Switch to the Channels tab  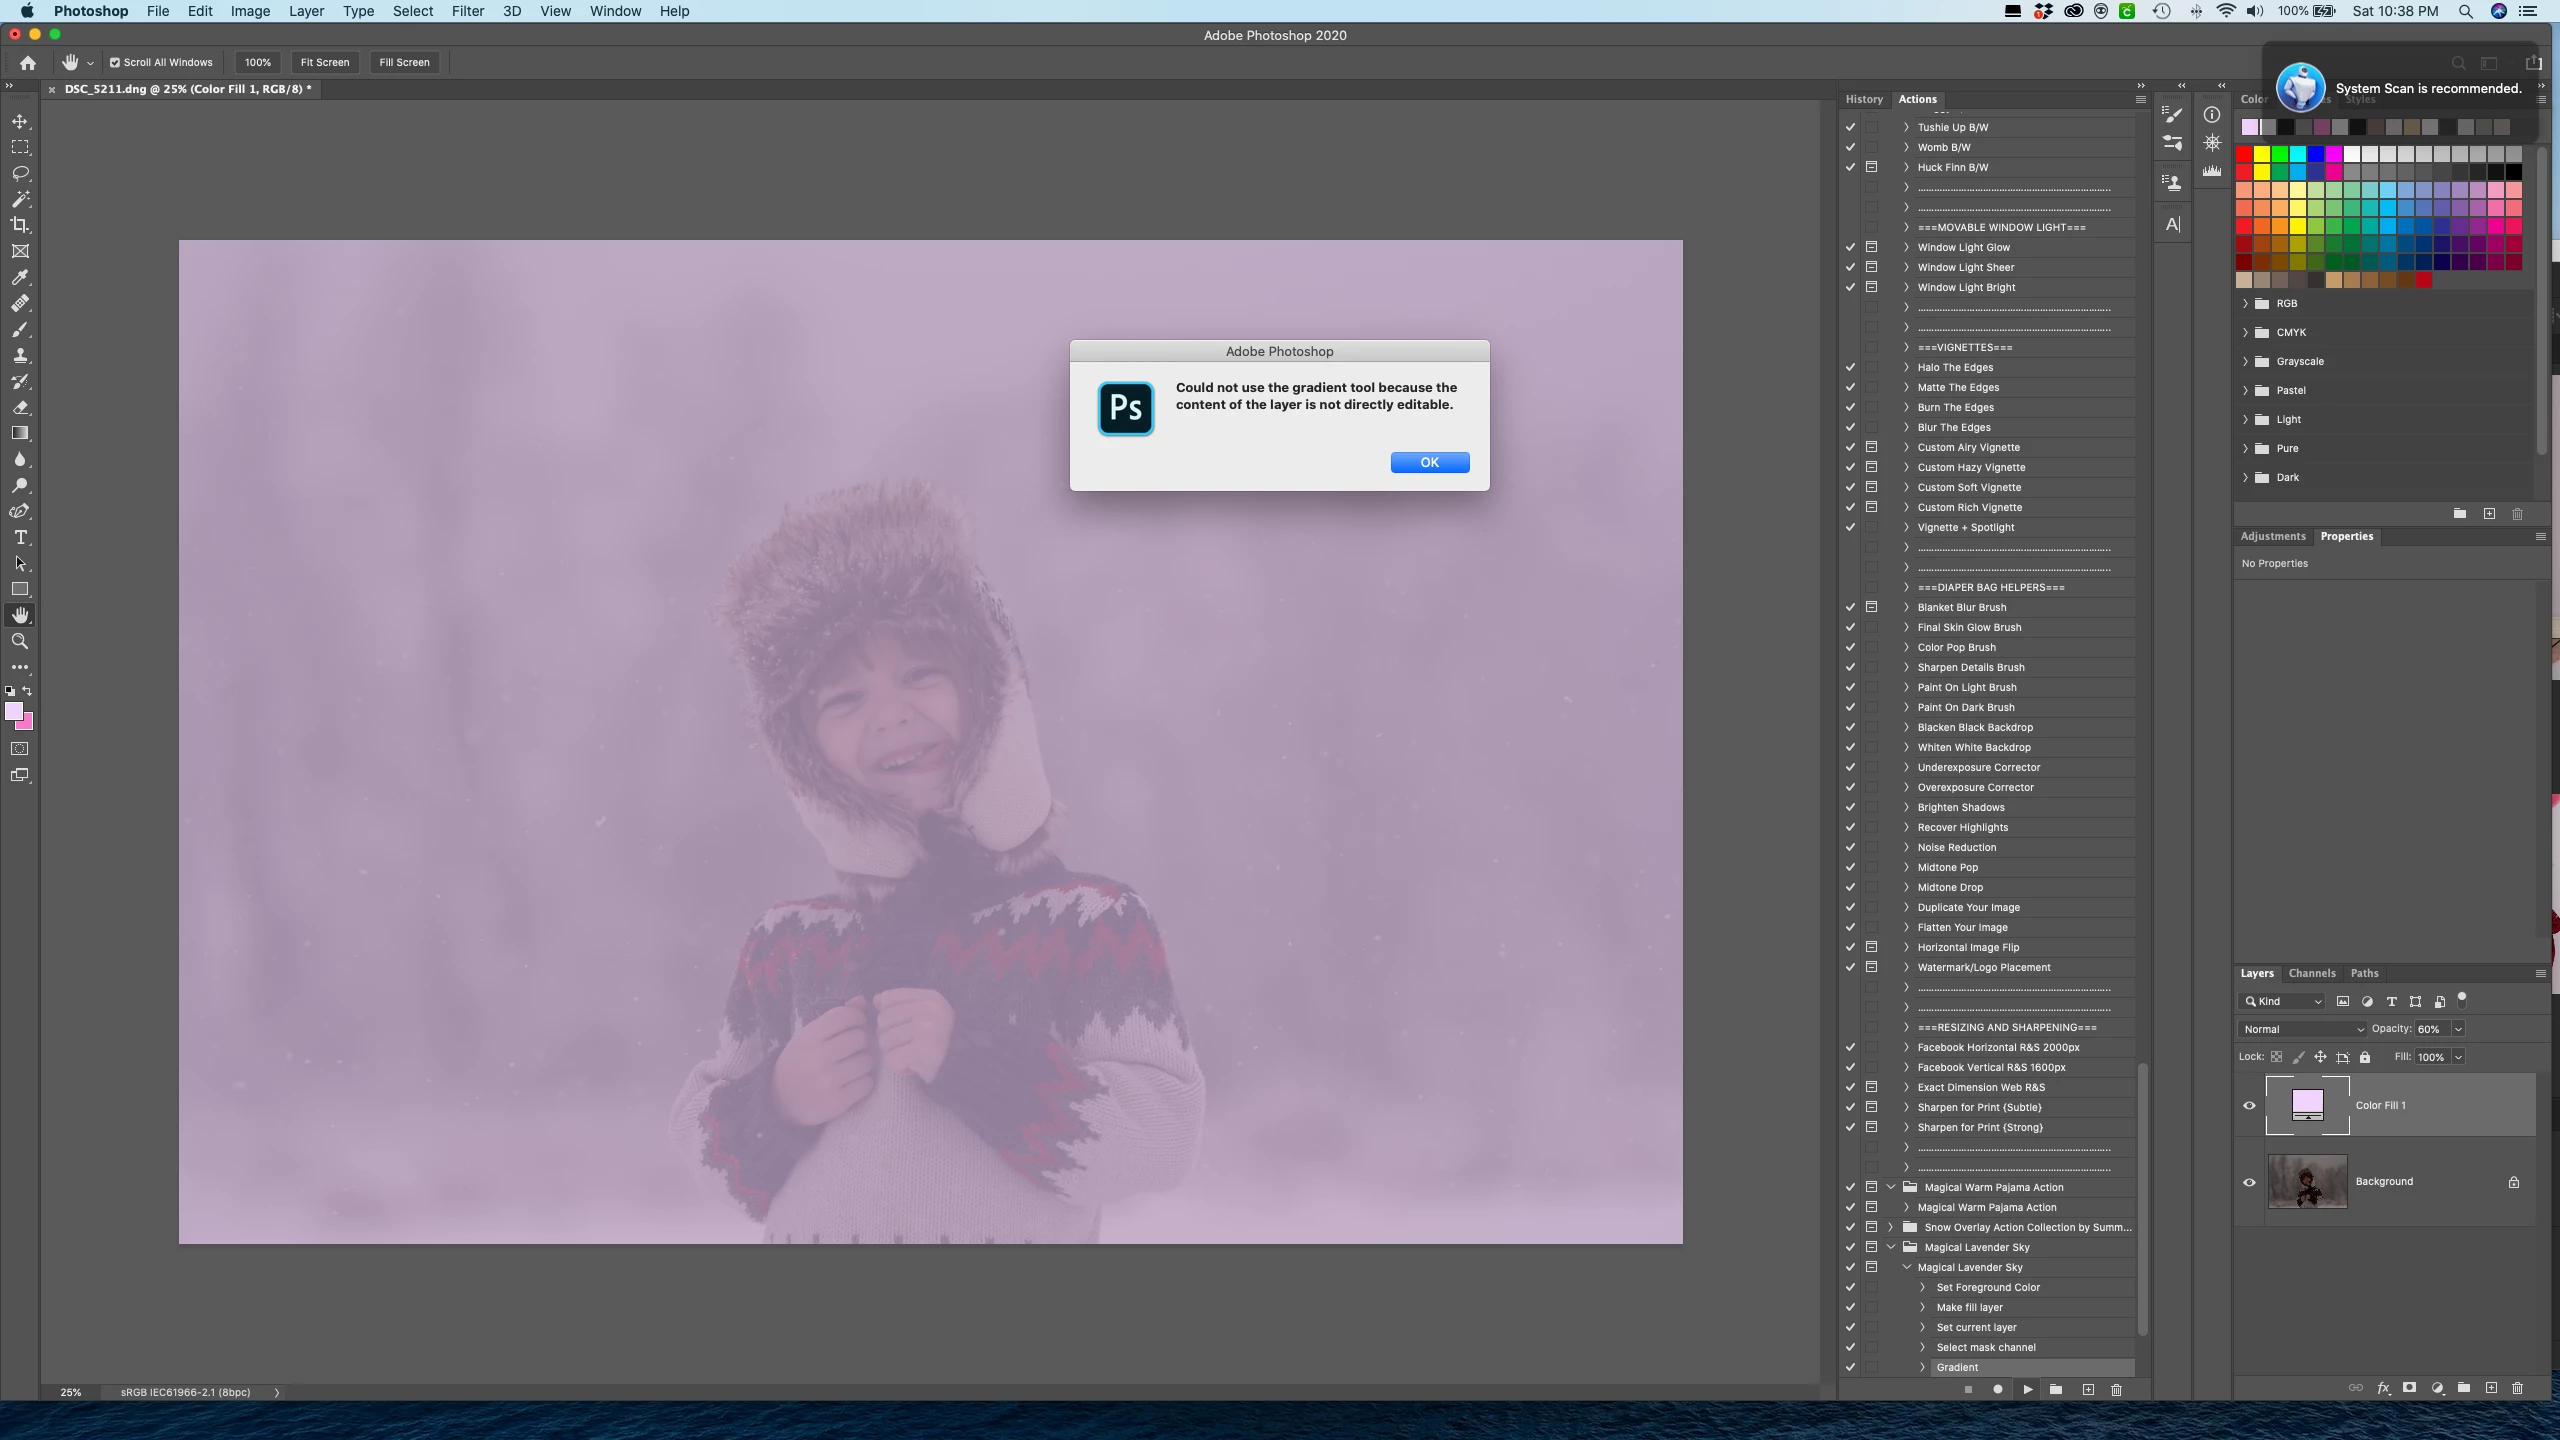coord(2311,973)
